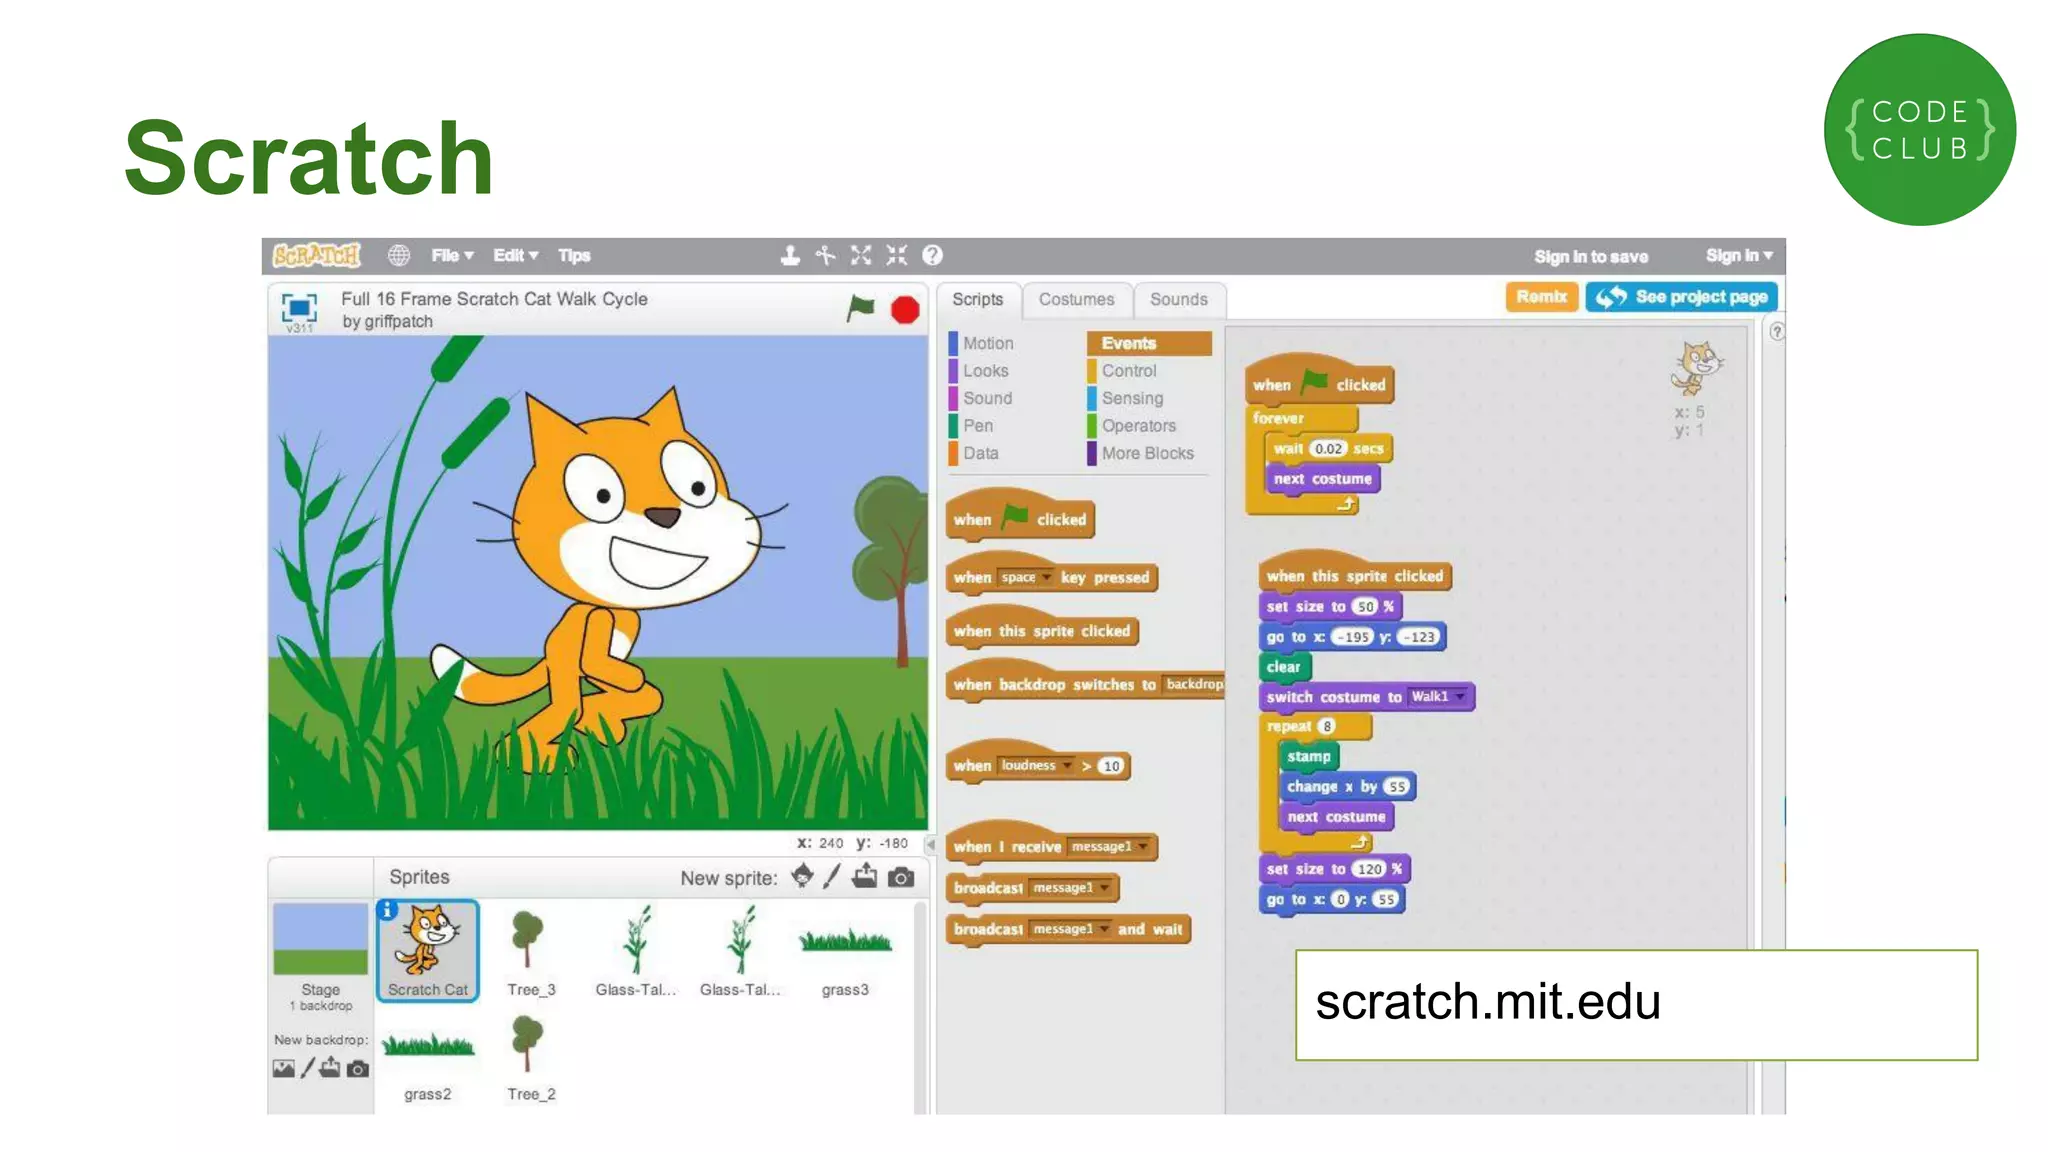2048x1152 pixels.
Task: Open the language globe menu
Action: click(399, 256)
